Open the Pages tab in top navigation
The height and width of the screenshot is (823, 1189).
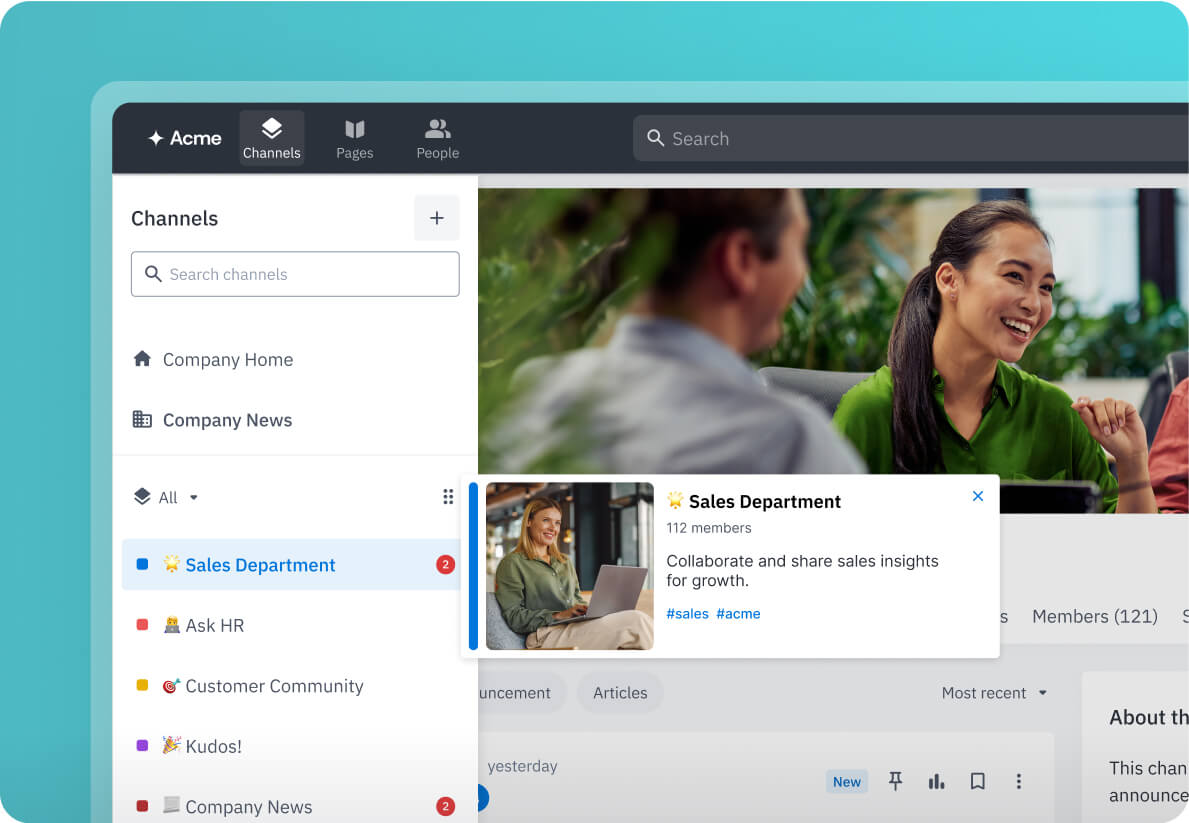[x=354, y=138]
